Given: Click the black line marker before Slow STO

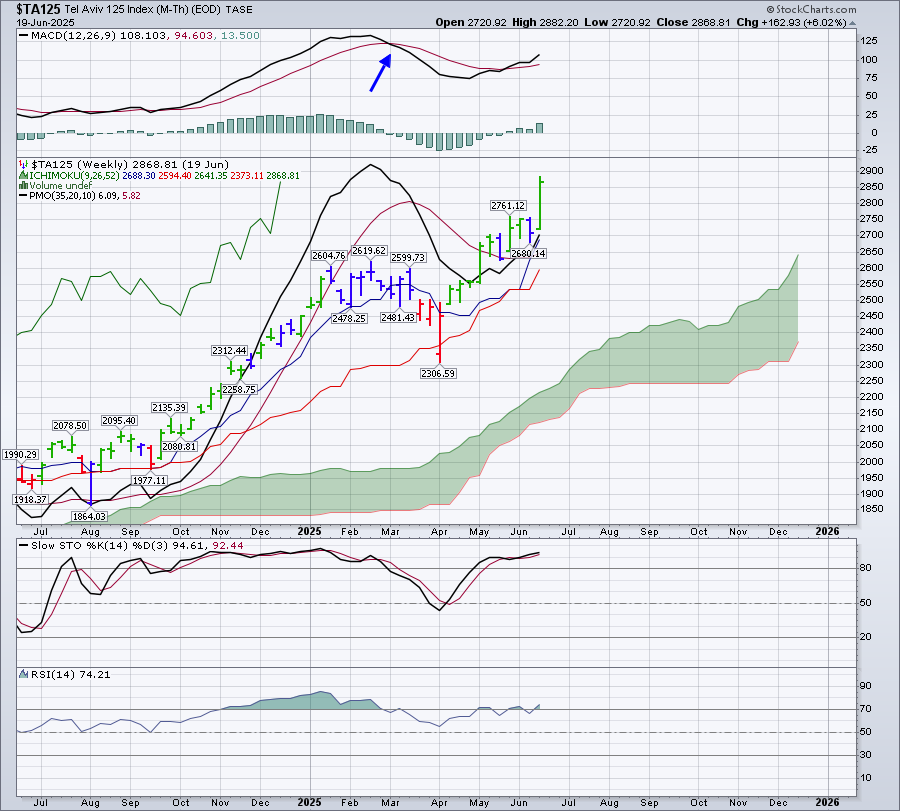Looking at the screenshot, I should pyautogui.click(x=24, y=545).
